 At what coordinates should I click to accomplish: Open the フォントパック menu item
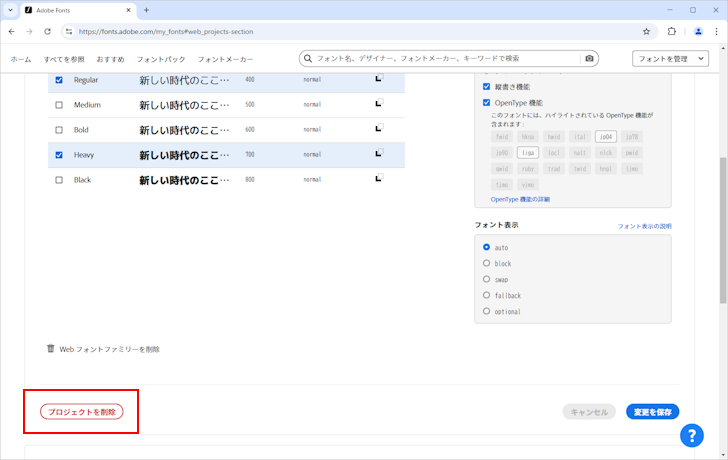click(x=161, y=60)
